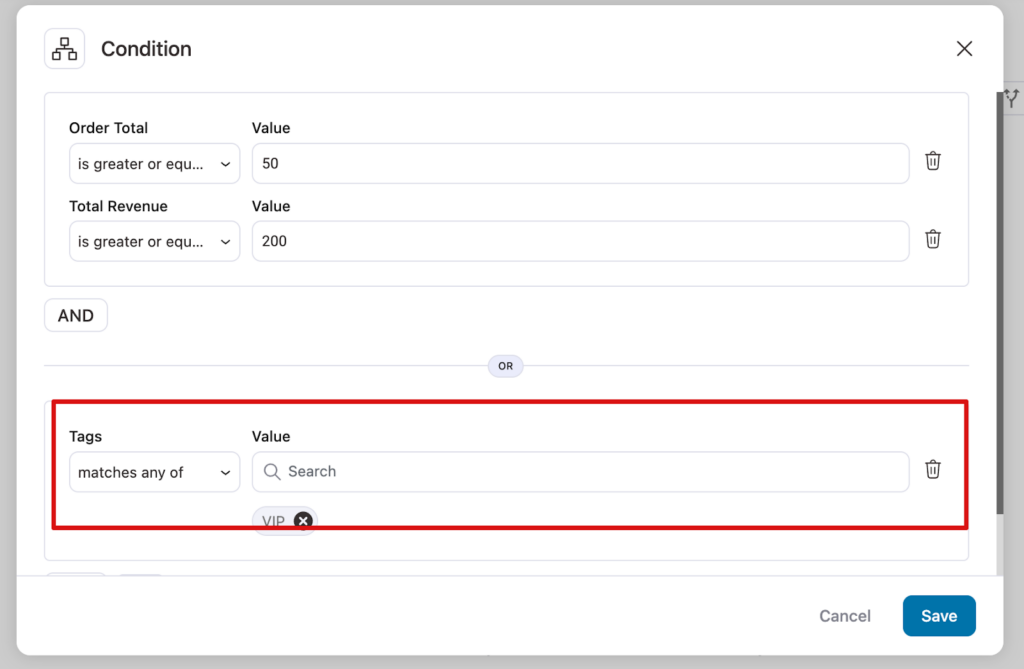Click the branch icon behind the dialog
Viewport: 1024px width, 669px height.
click(x=1012, y=98)
